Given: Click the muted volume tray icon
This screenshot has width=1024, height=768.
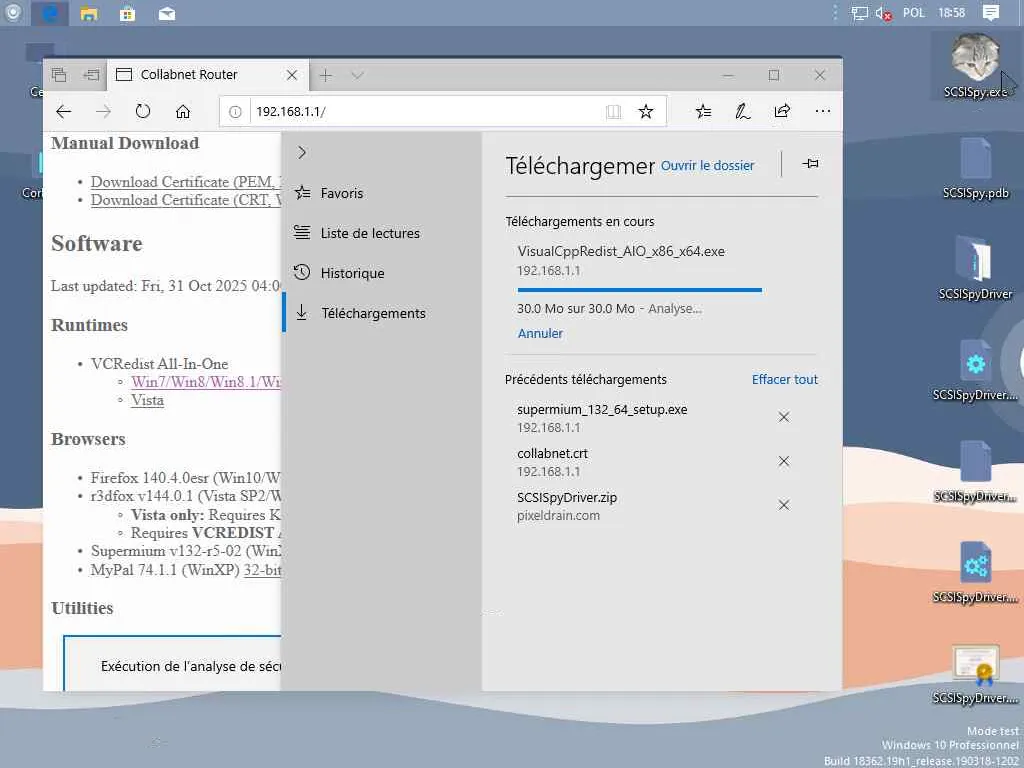Looking at the screenshot, I should click(x=884, y=13).
